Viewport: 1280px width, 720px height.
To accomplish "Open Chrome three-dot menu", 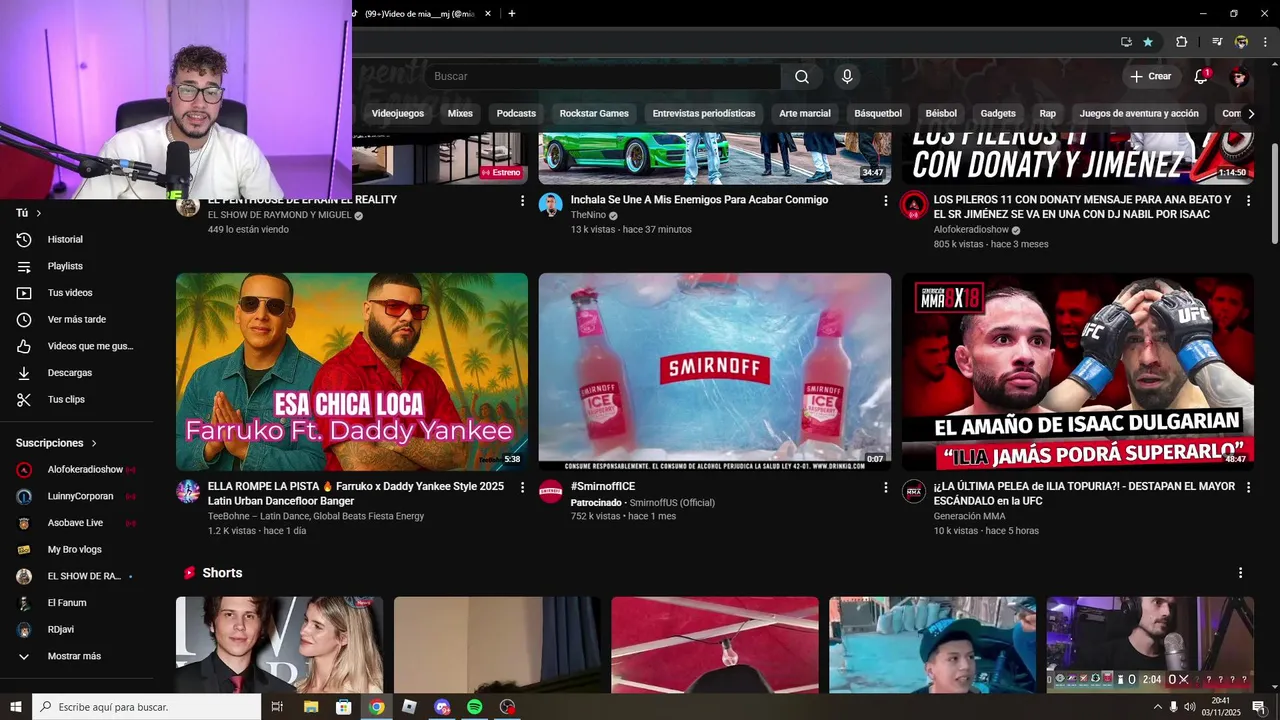I will point(1263,42).
